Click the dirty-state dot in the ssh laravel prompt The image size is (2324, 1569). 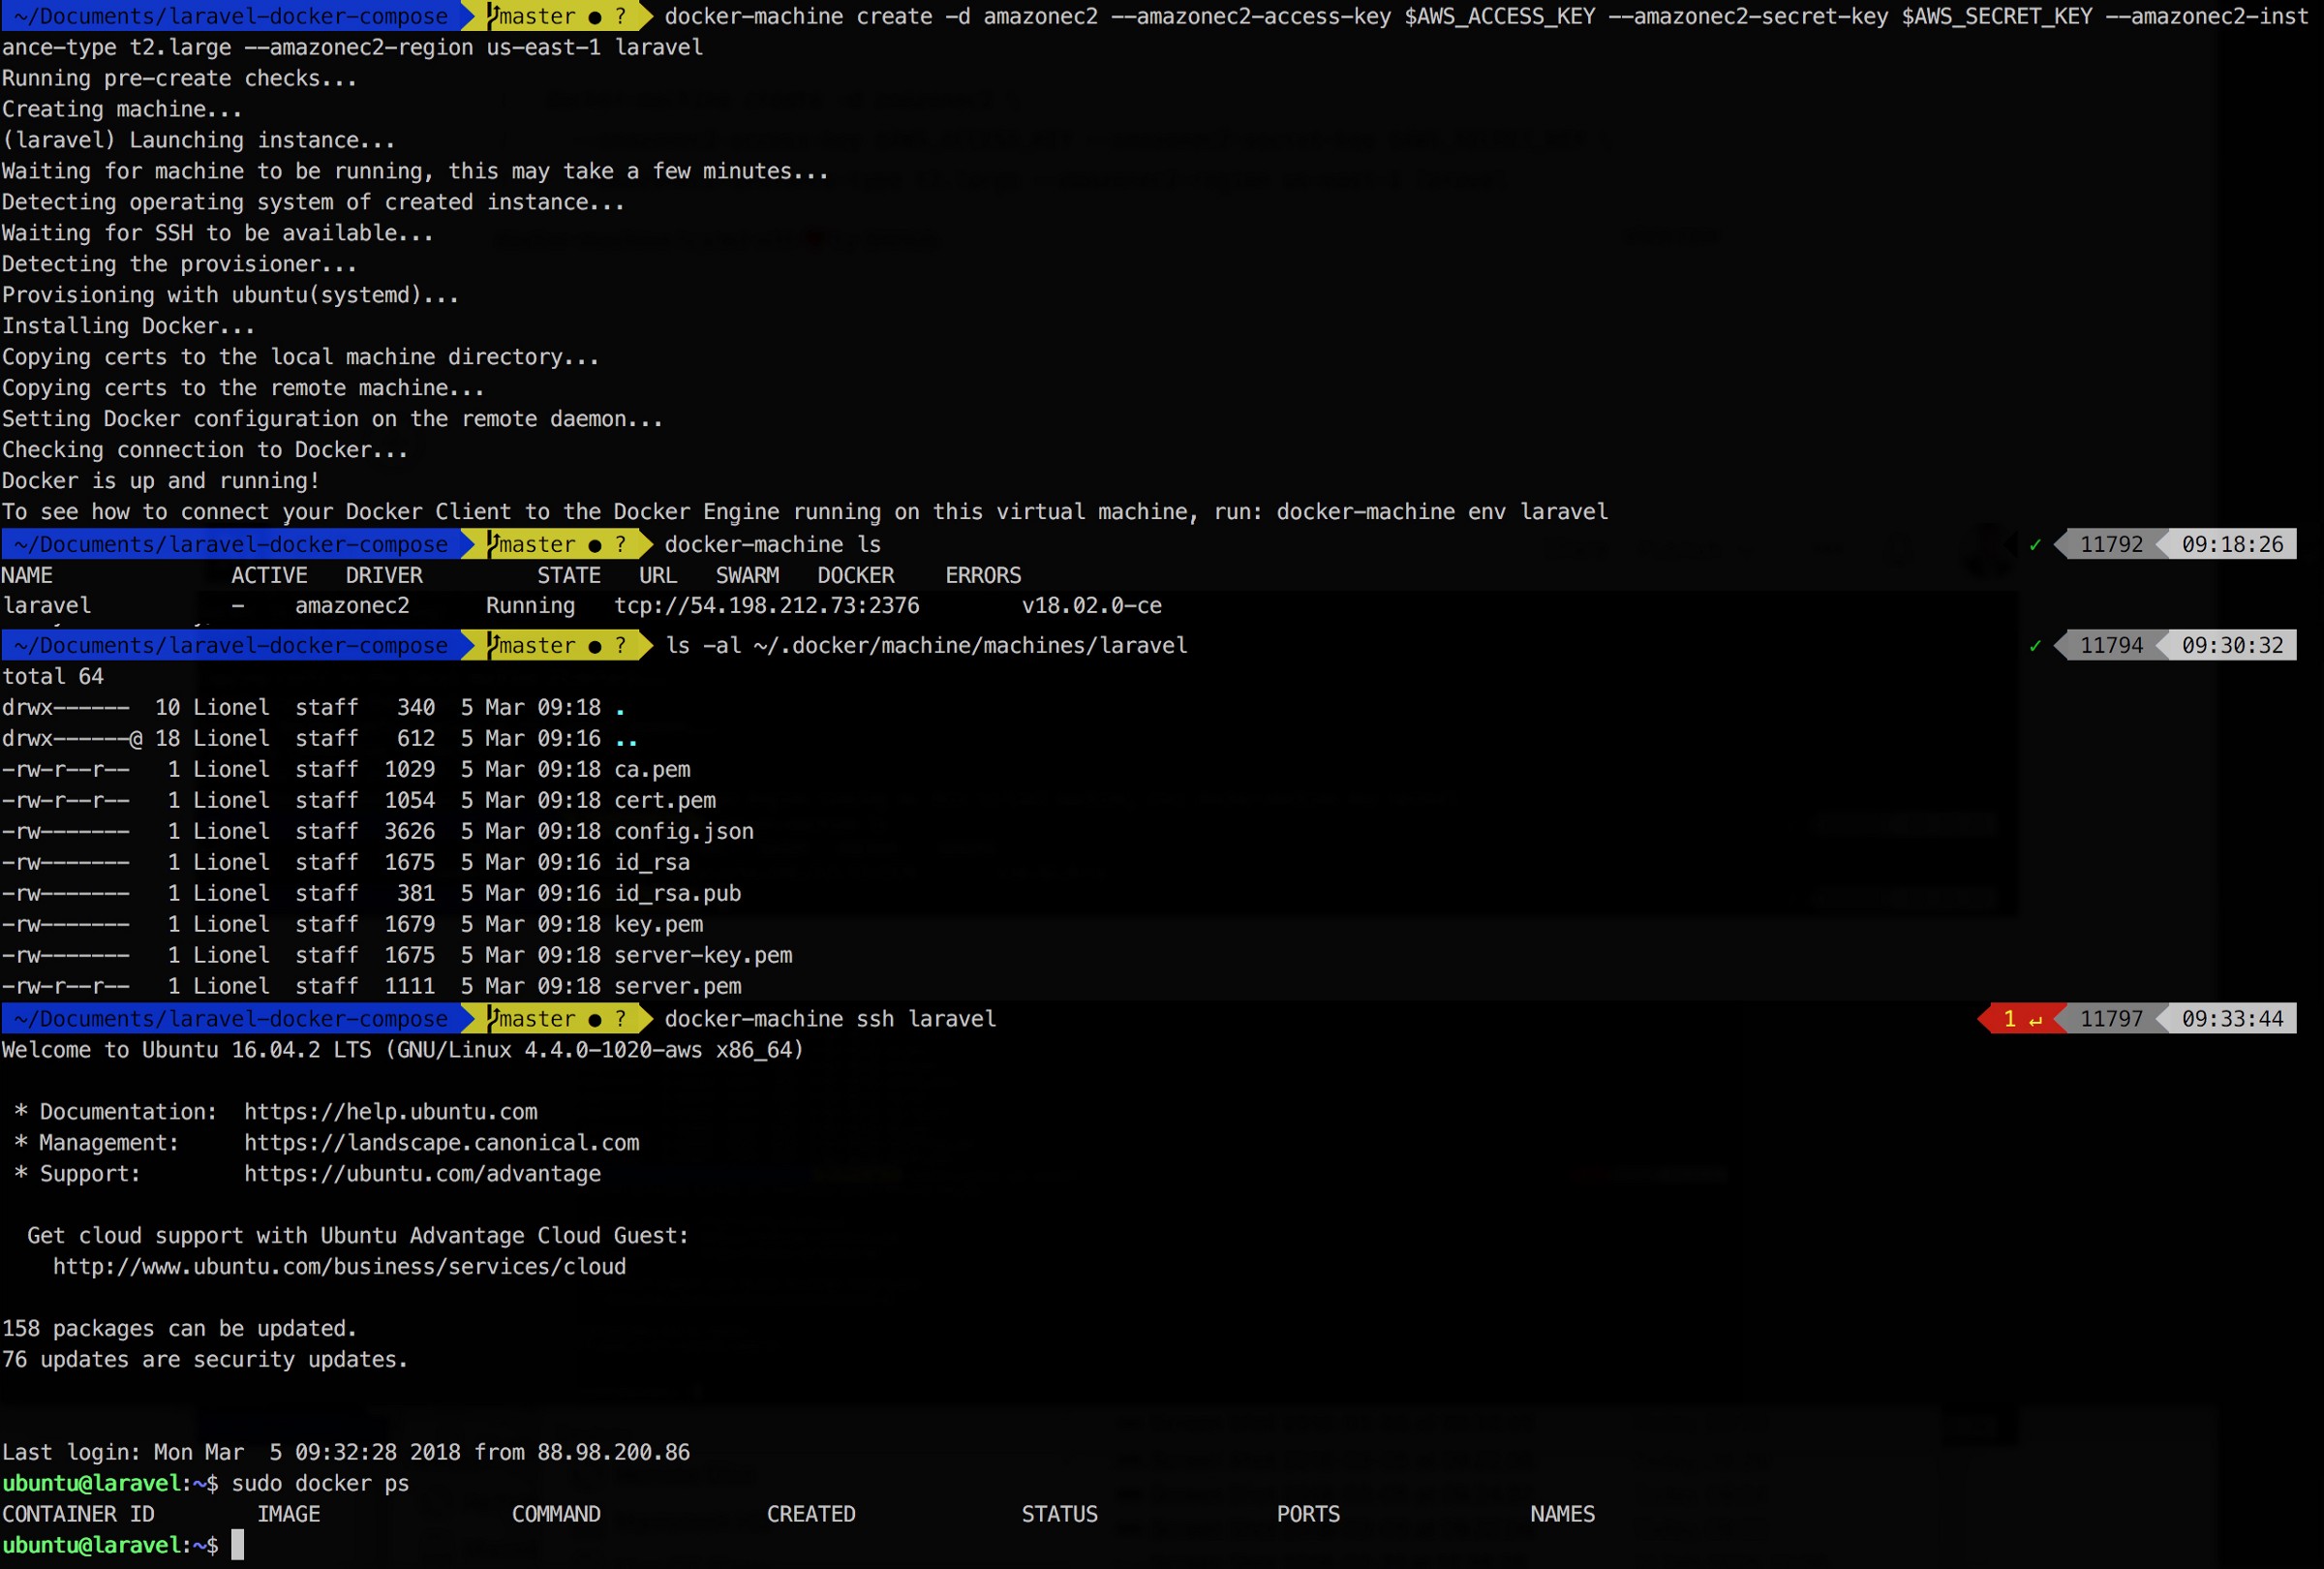point(595,1020)
